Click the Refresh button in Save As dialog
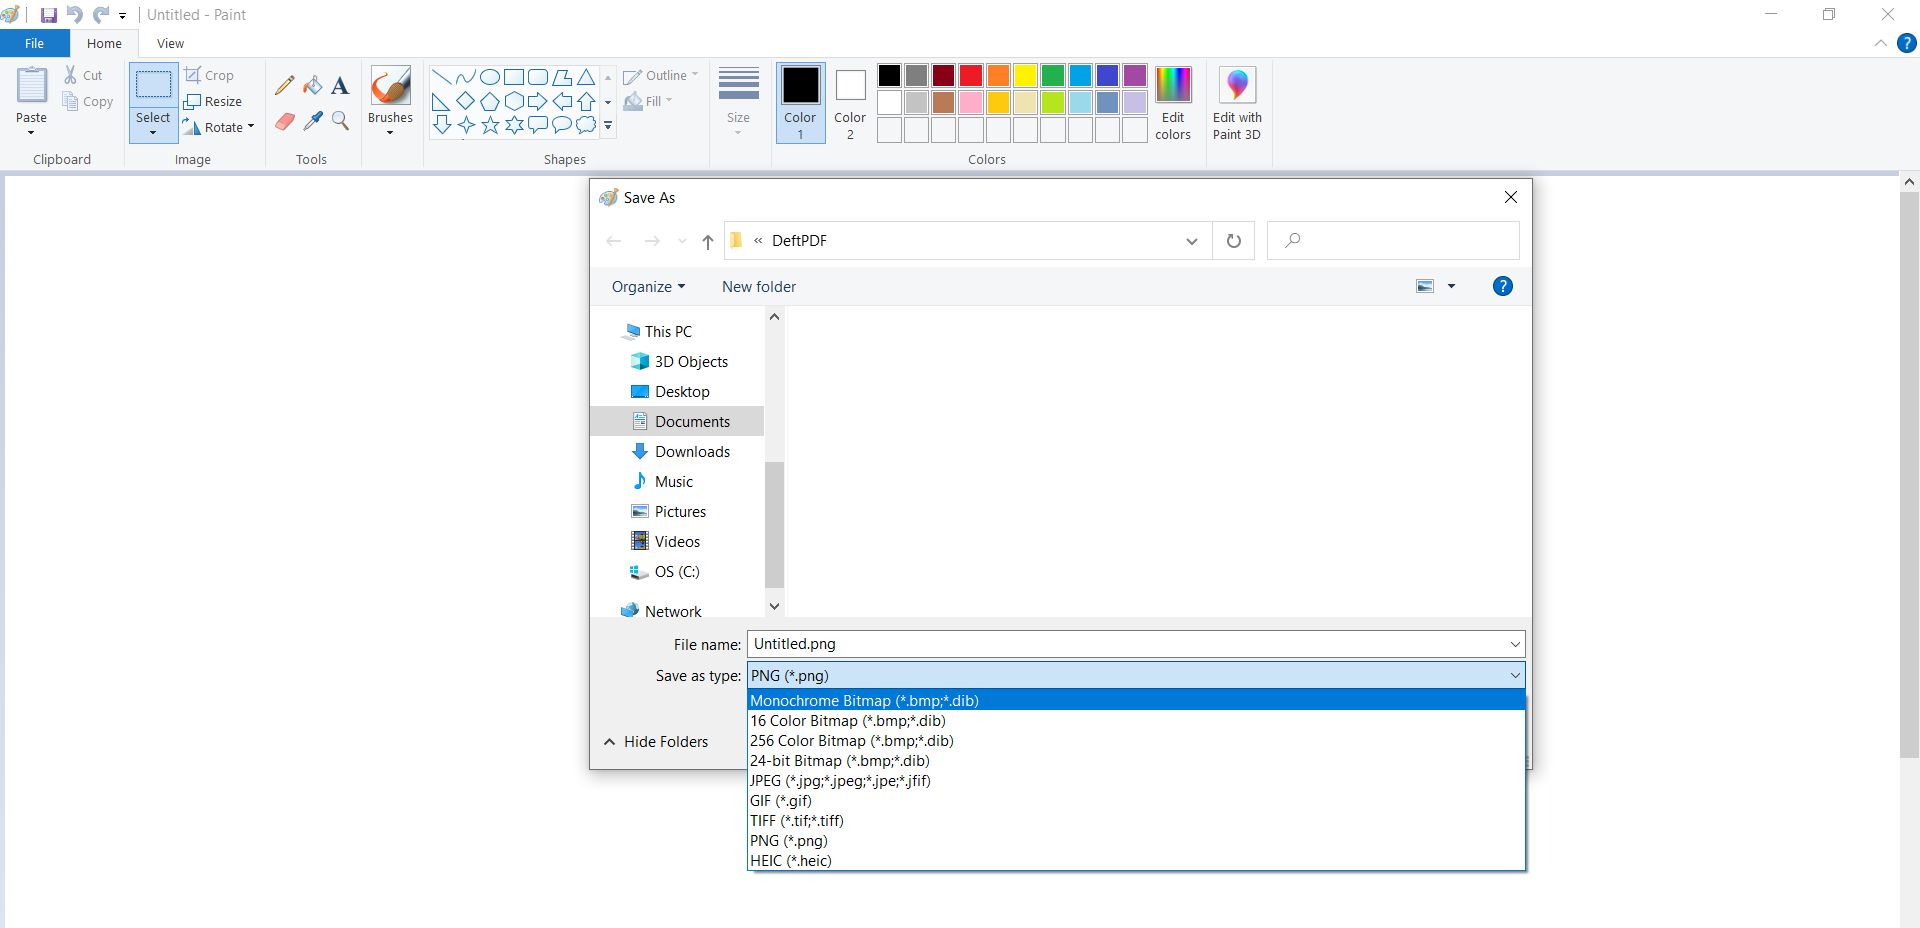 pyautogui.click(x=1234, y=241)
